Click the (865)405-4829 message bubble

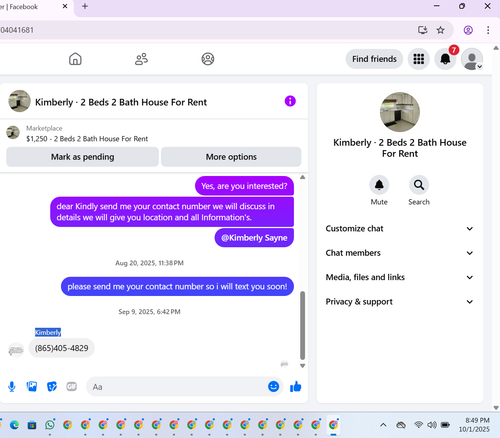click(x=62, y=348)
